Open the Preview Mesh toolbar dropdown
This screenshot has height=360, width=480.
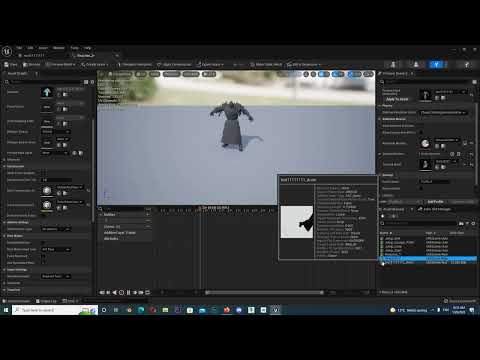tap(61, 65)
